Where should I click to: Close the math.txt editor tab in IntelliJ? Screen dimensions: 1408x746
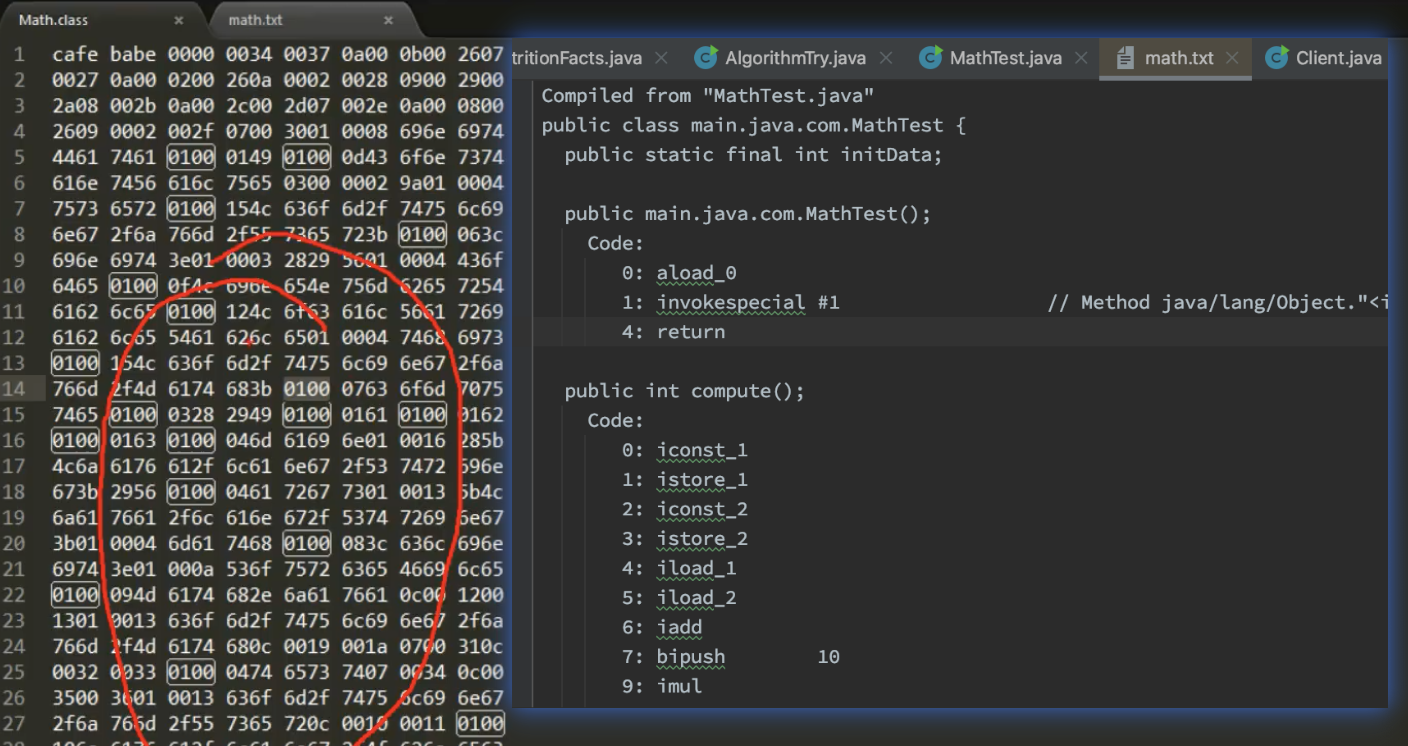1232,58
